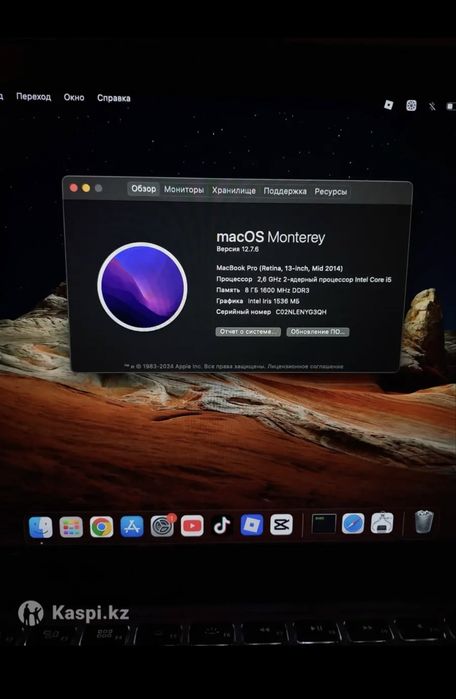This screenshot has height=699, width=456.
Task: Launch Roblox from the Dock
Action: click(252, 525)
